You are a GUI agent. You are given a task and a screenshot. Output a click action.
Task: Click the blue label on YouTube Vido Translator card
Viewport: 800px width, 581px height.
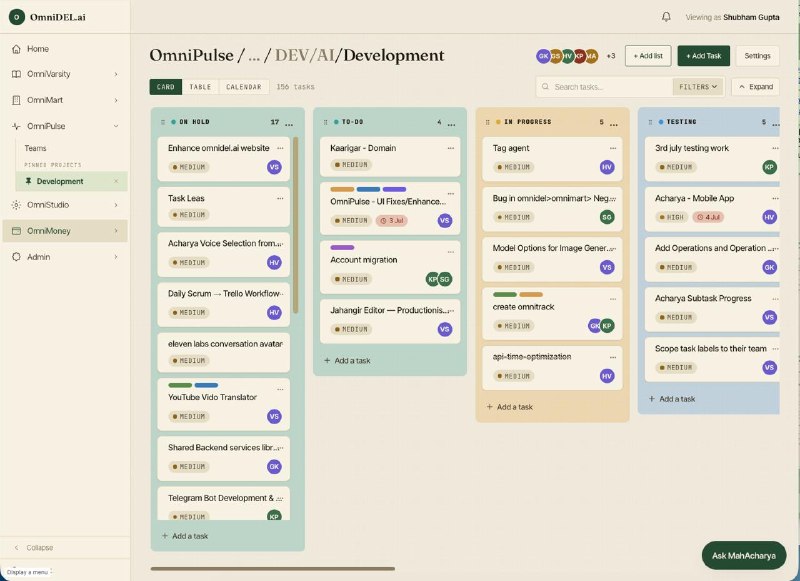[x=206, y=385]
